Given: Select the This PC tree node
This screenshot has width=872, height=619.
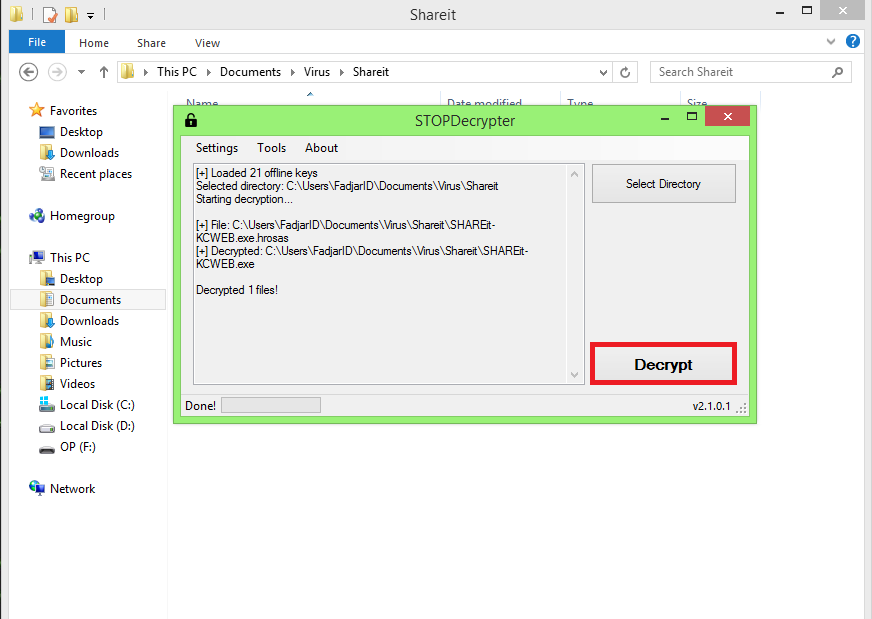Looking at the screenshot, I should tap(70, 257).
